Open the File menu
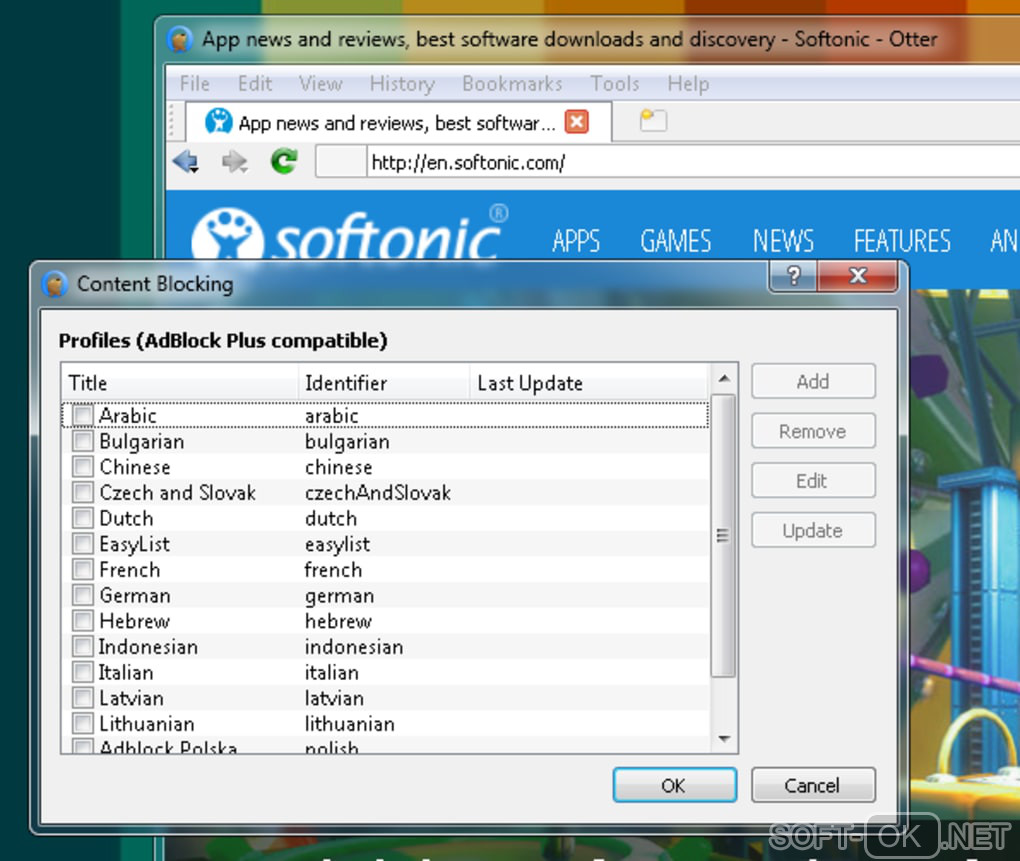 195,84
